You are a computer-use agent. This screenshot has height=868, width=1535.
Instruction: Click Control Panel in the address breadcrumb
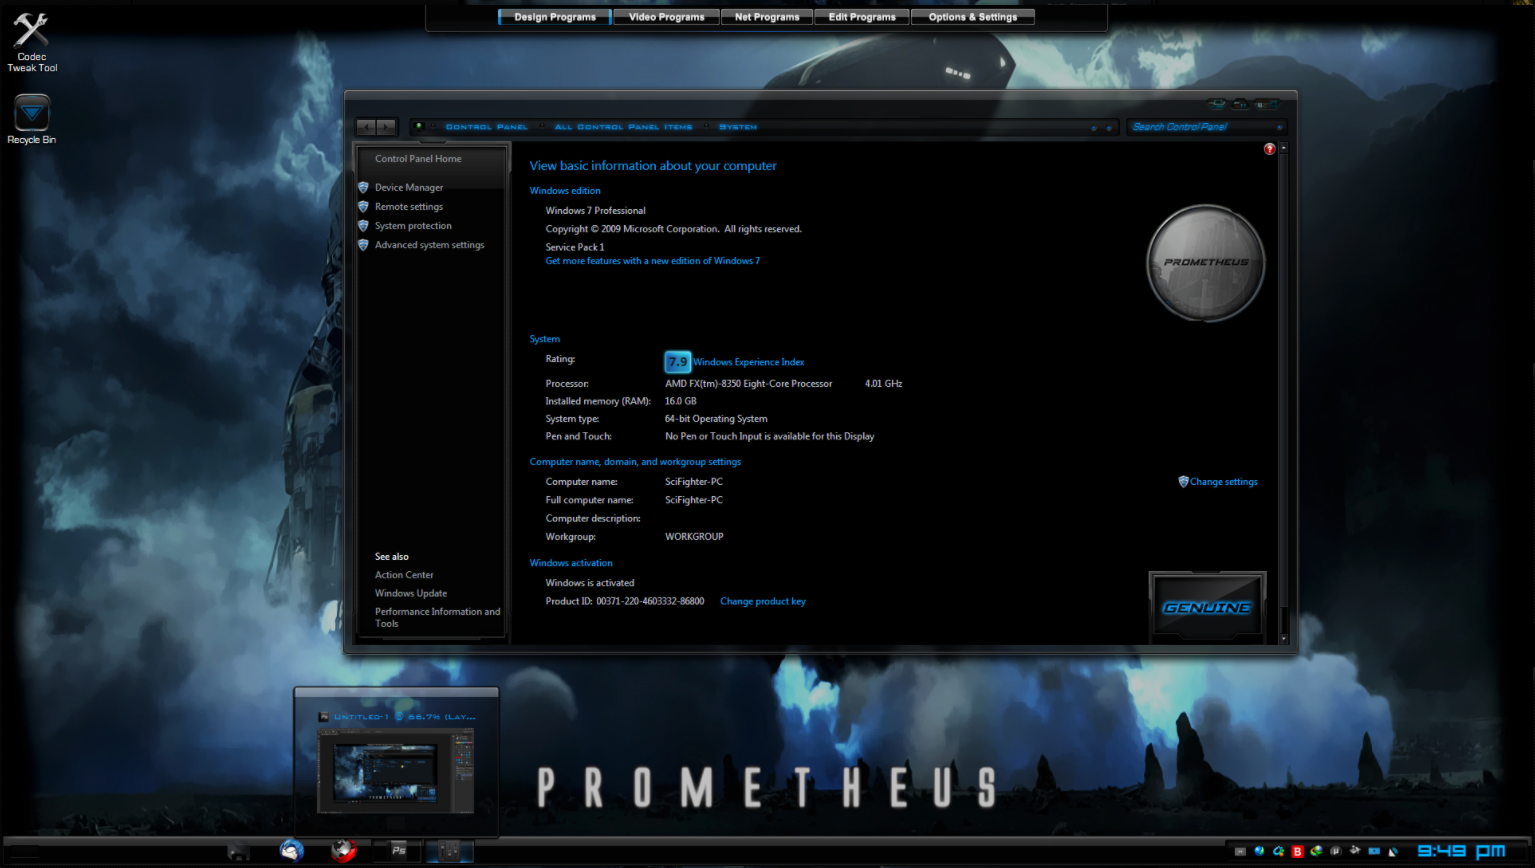pos(486,127)
